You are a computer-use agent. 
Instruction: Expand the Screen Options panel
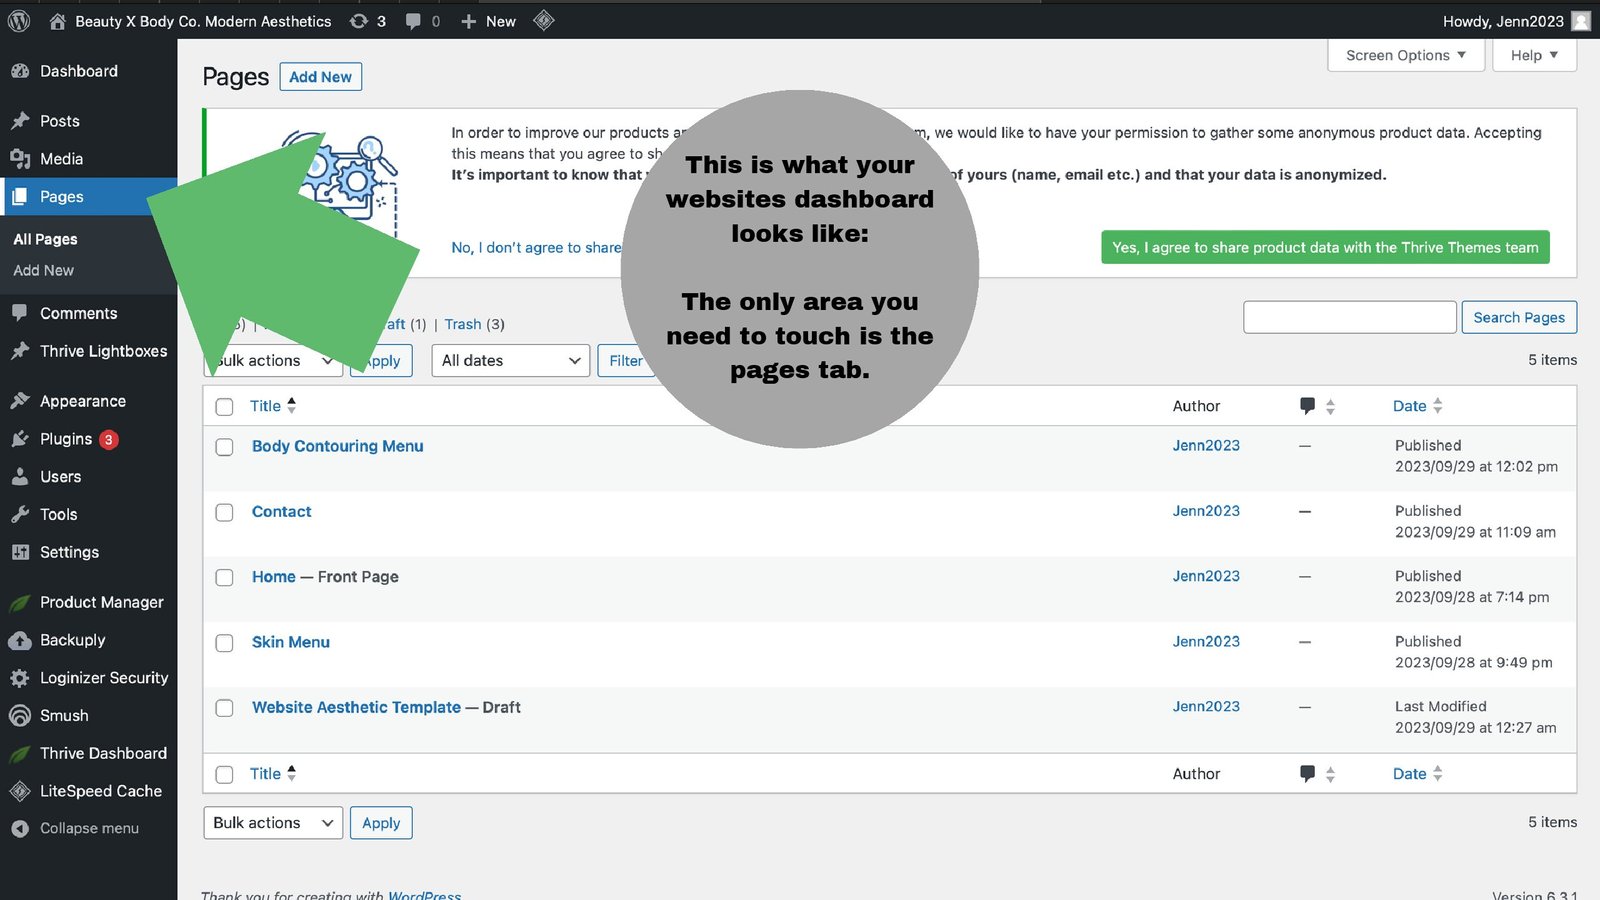pos(1405,55)
